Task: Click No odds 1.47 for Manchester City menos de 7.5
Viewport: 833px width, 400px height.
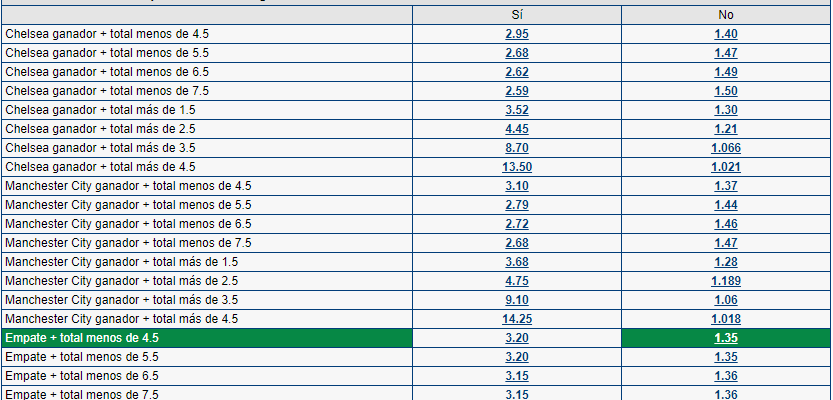Action: 726,243
